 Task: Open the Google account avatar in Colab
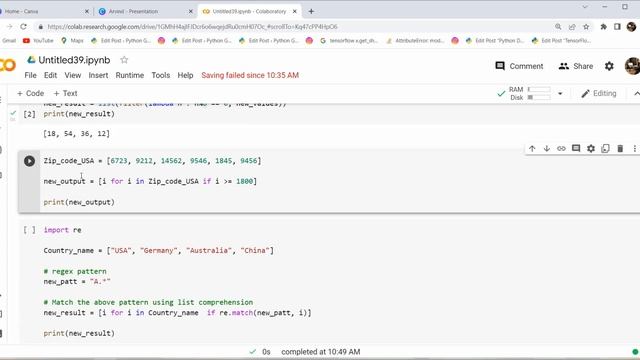coord(632,66)
